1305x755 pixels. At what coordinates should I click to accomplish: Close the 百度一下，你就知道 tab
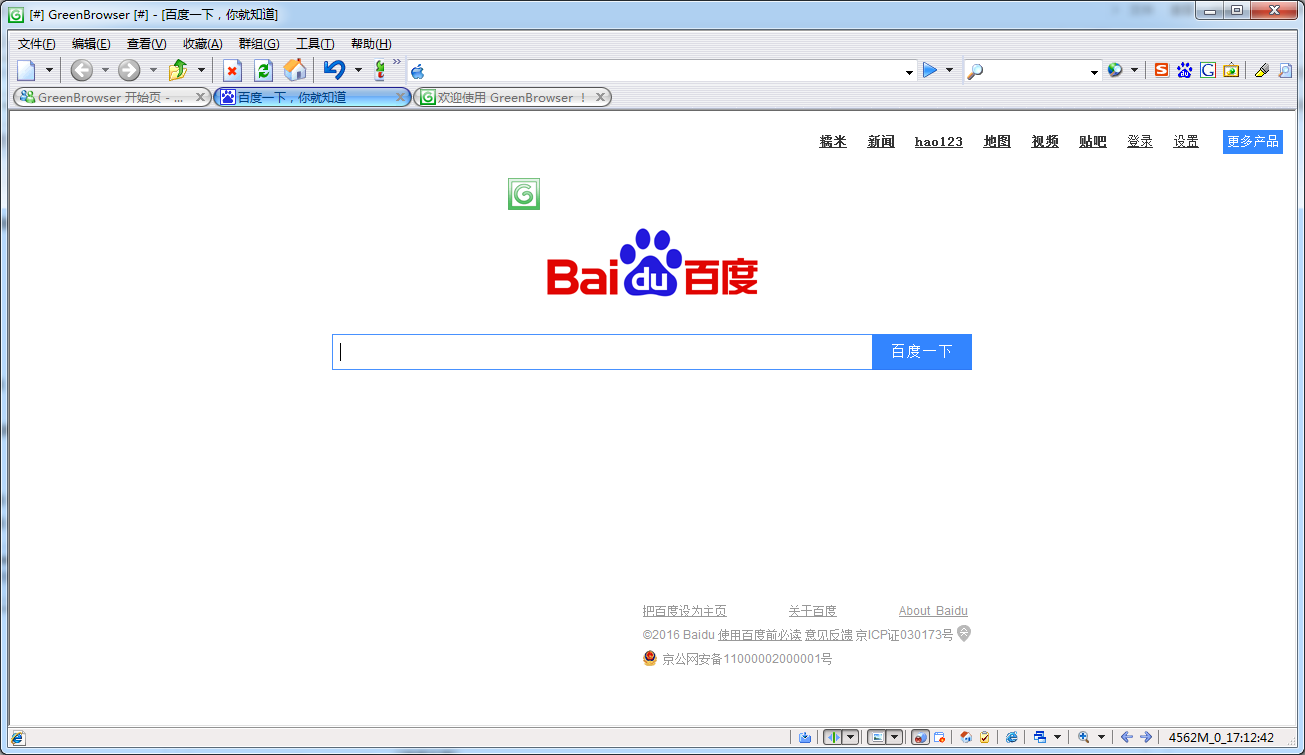[401, 97]
